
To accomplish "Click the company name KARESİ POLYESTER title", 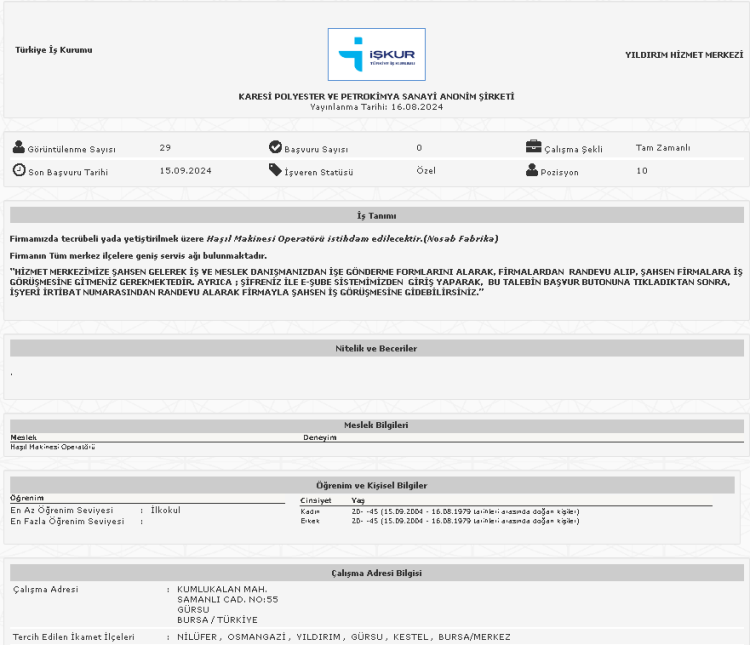I will click(376, 96).
